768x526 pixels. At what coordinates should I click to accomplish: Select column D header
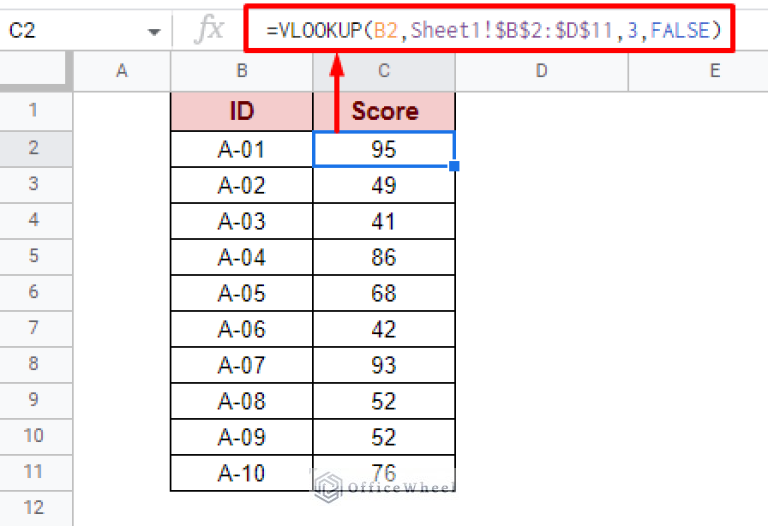coord(541,71)
